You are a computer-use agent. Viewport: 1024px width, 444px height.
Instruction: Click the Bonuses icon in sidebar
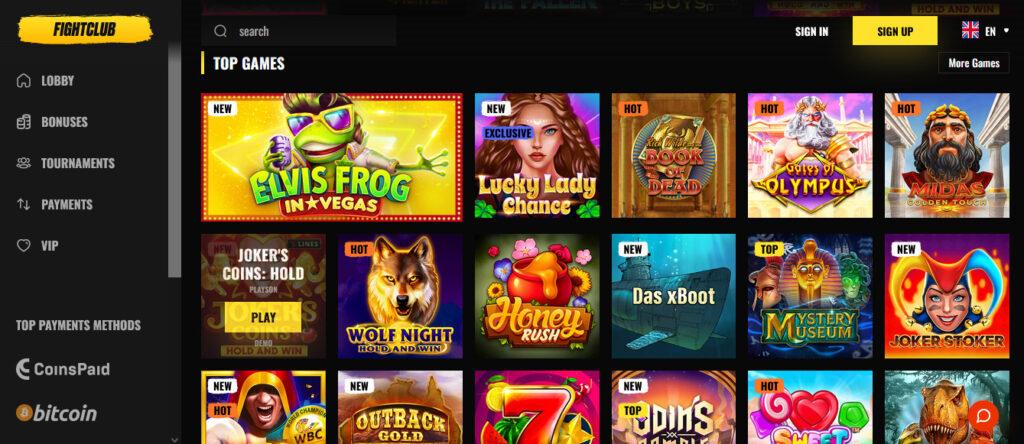(x=24, y=122)
